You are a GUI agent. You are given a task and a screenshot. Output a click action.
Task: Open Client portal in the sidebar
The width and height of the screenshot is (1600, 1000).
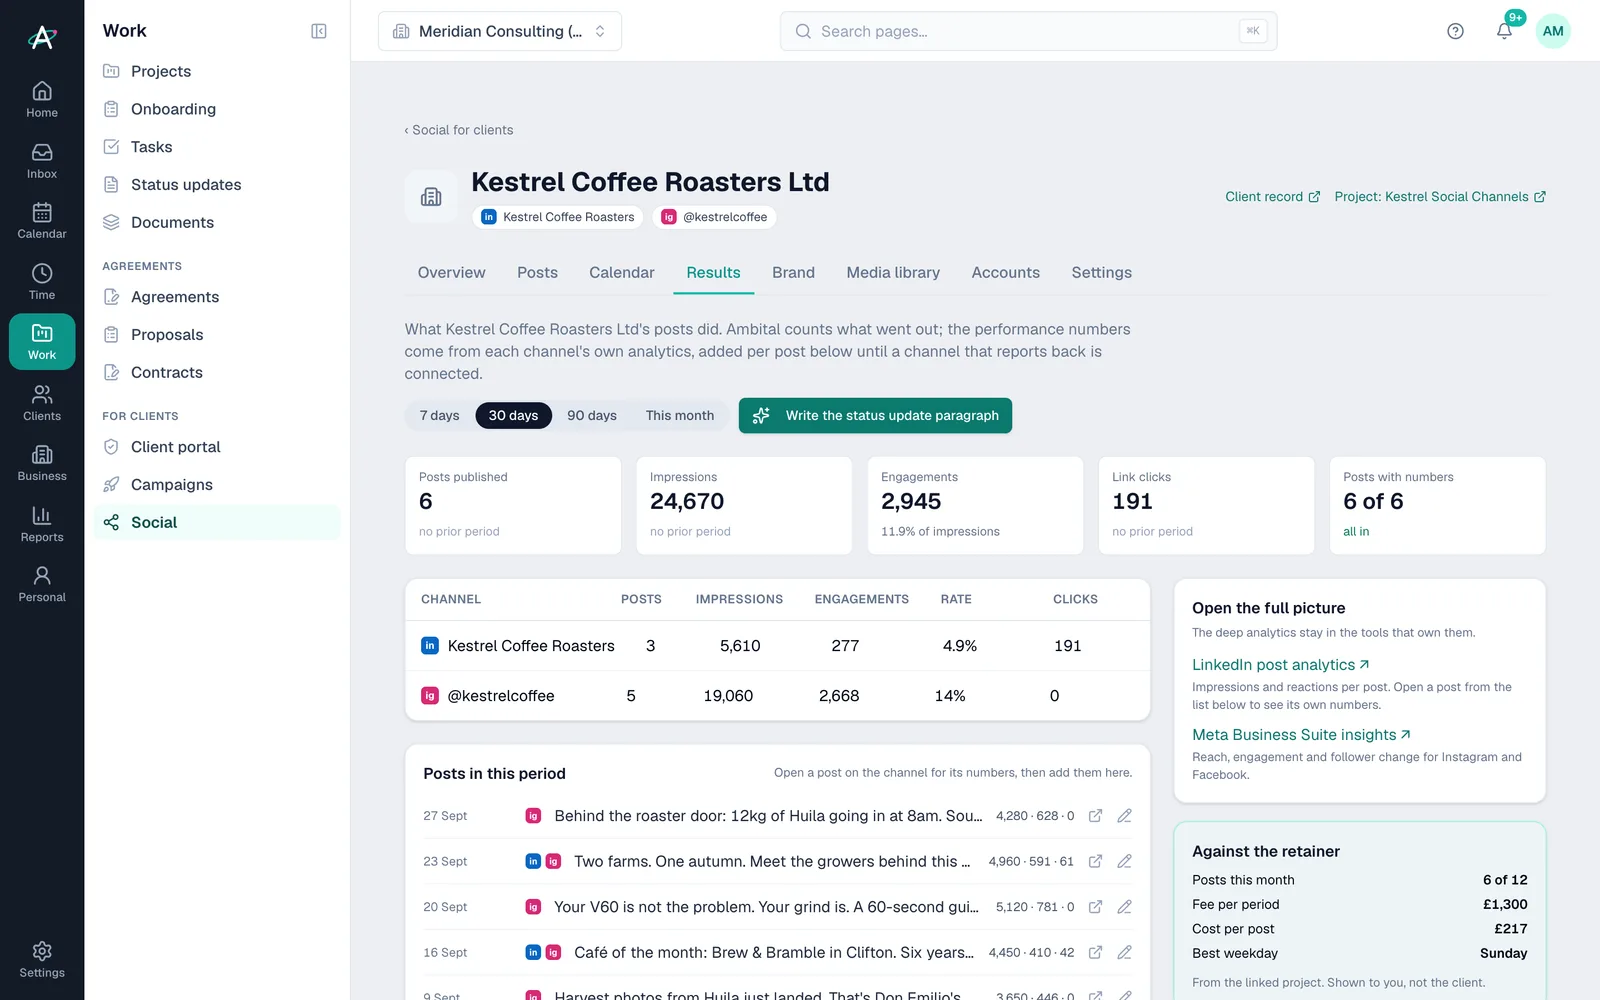(x=217, y=447)
